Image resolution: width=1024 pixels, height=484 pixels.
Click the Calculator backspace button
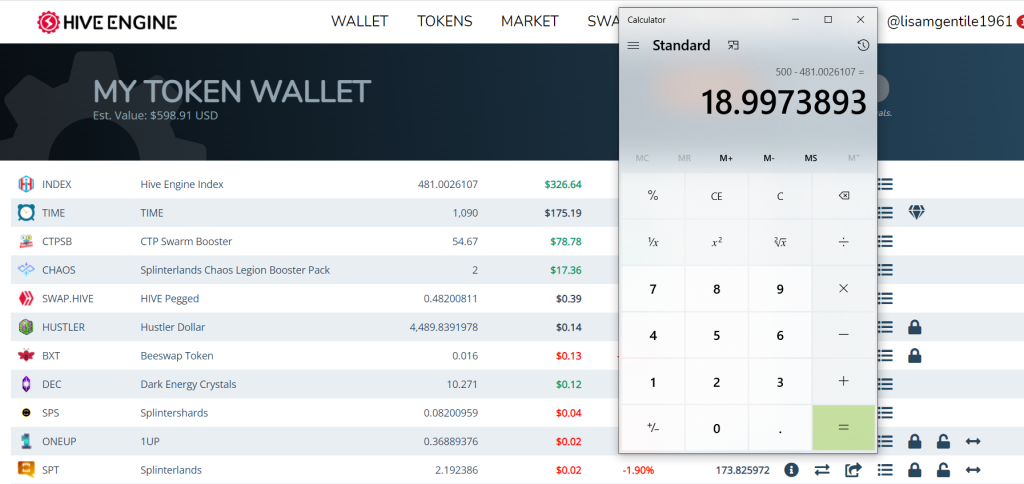(x=843, y=195)
